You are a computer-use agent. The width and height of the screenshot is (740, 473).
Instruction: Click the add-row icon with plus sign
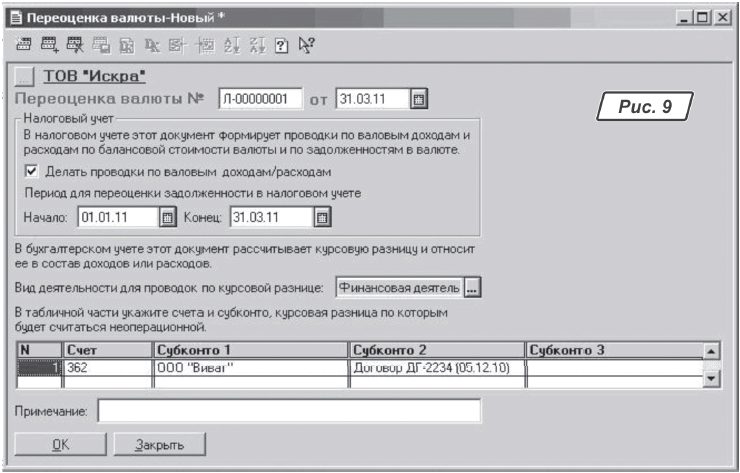(49, 45)
